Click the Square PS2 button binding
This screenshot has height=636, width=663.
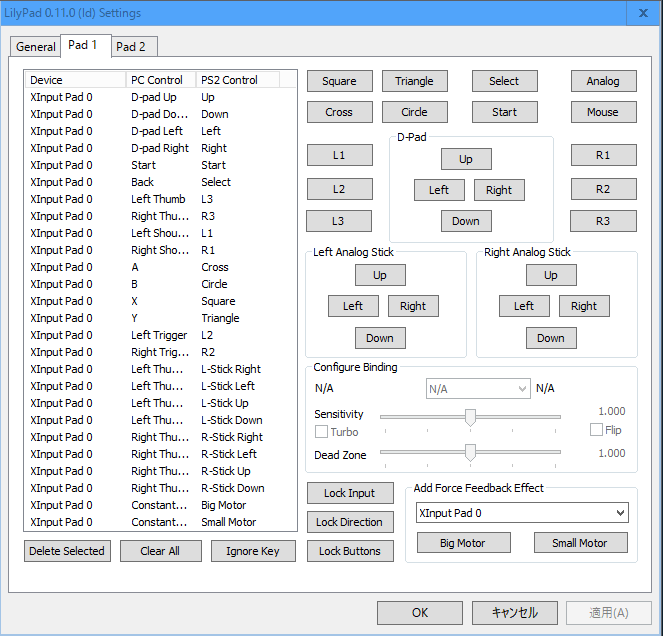tap(339, 81)
